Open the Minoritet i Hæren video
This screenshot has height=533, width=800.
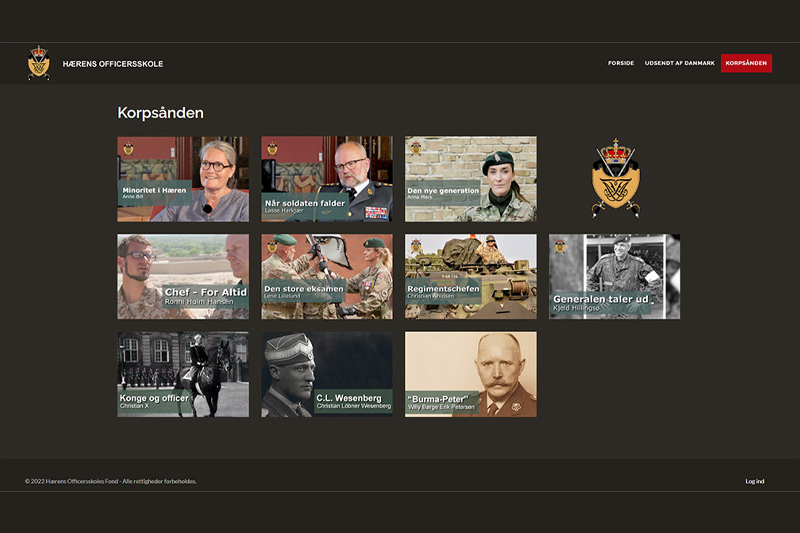pyautogui.click(x=183, y=179)
